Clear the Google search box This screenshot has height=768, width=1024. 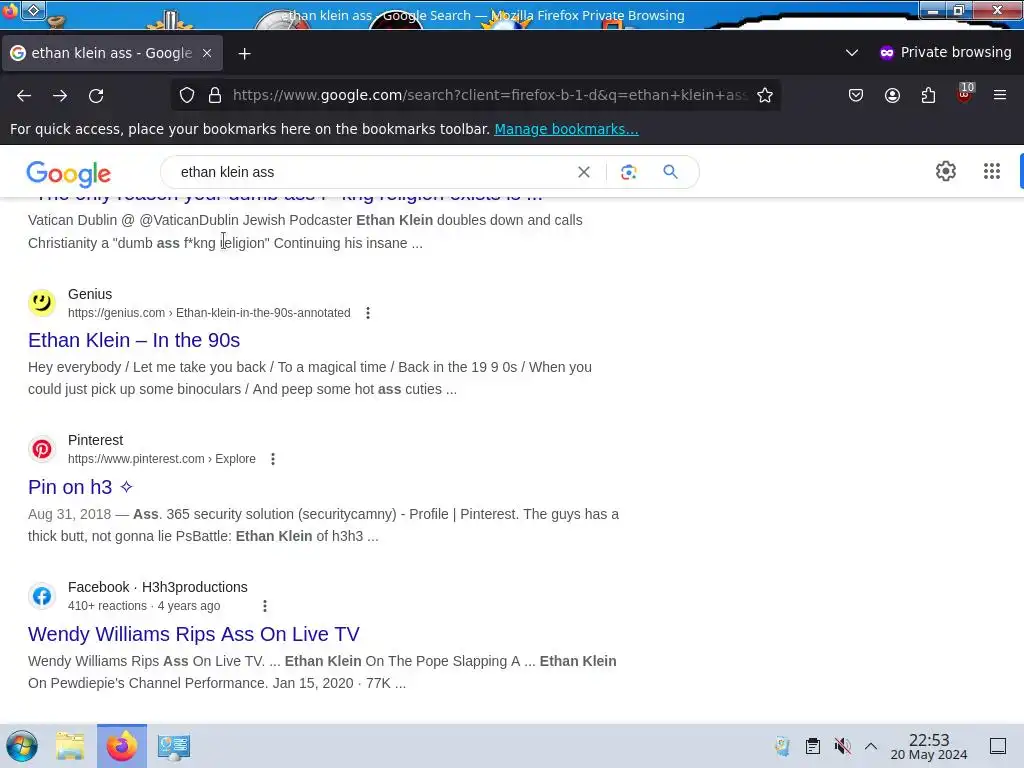(584, 172)
